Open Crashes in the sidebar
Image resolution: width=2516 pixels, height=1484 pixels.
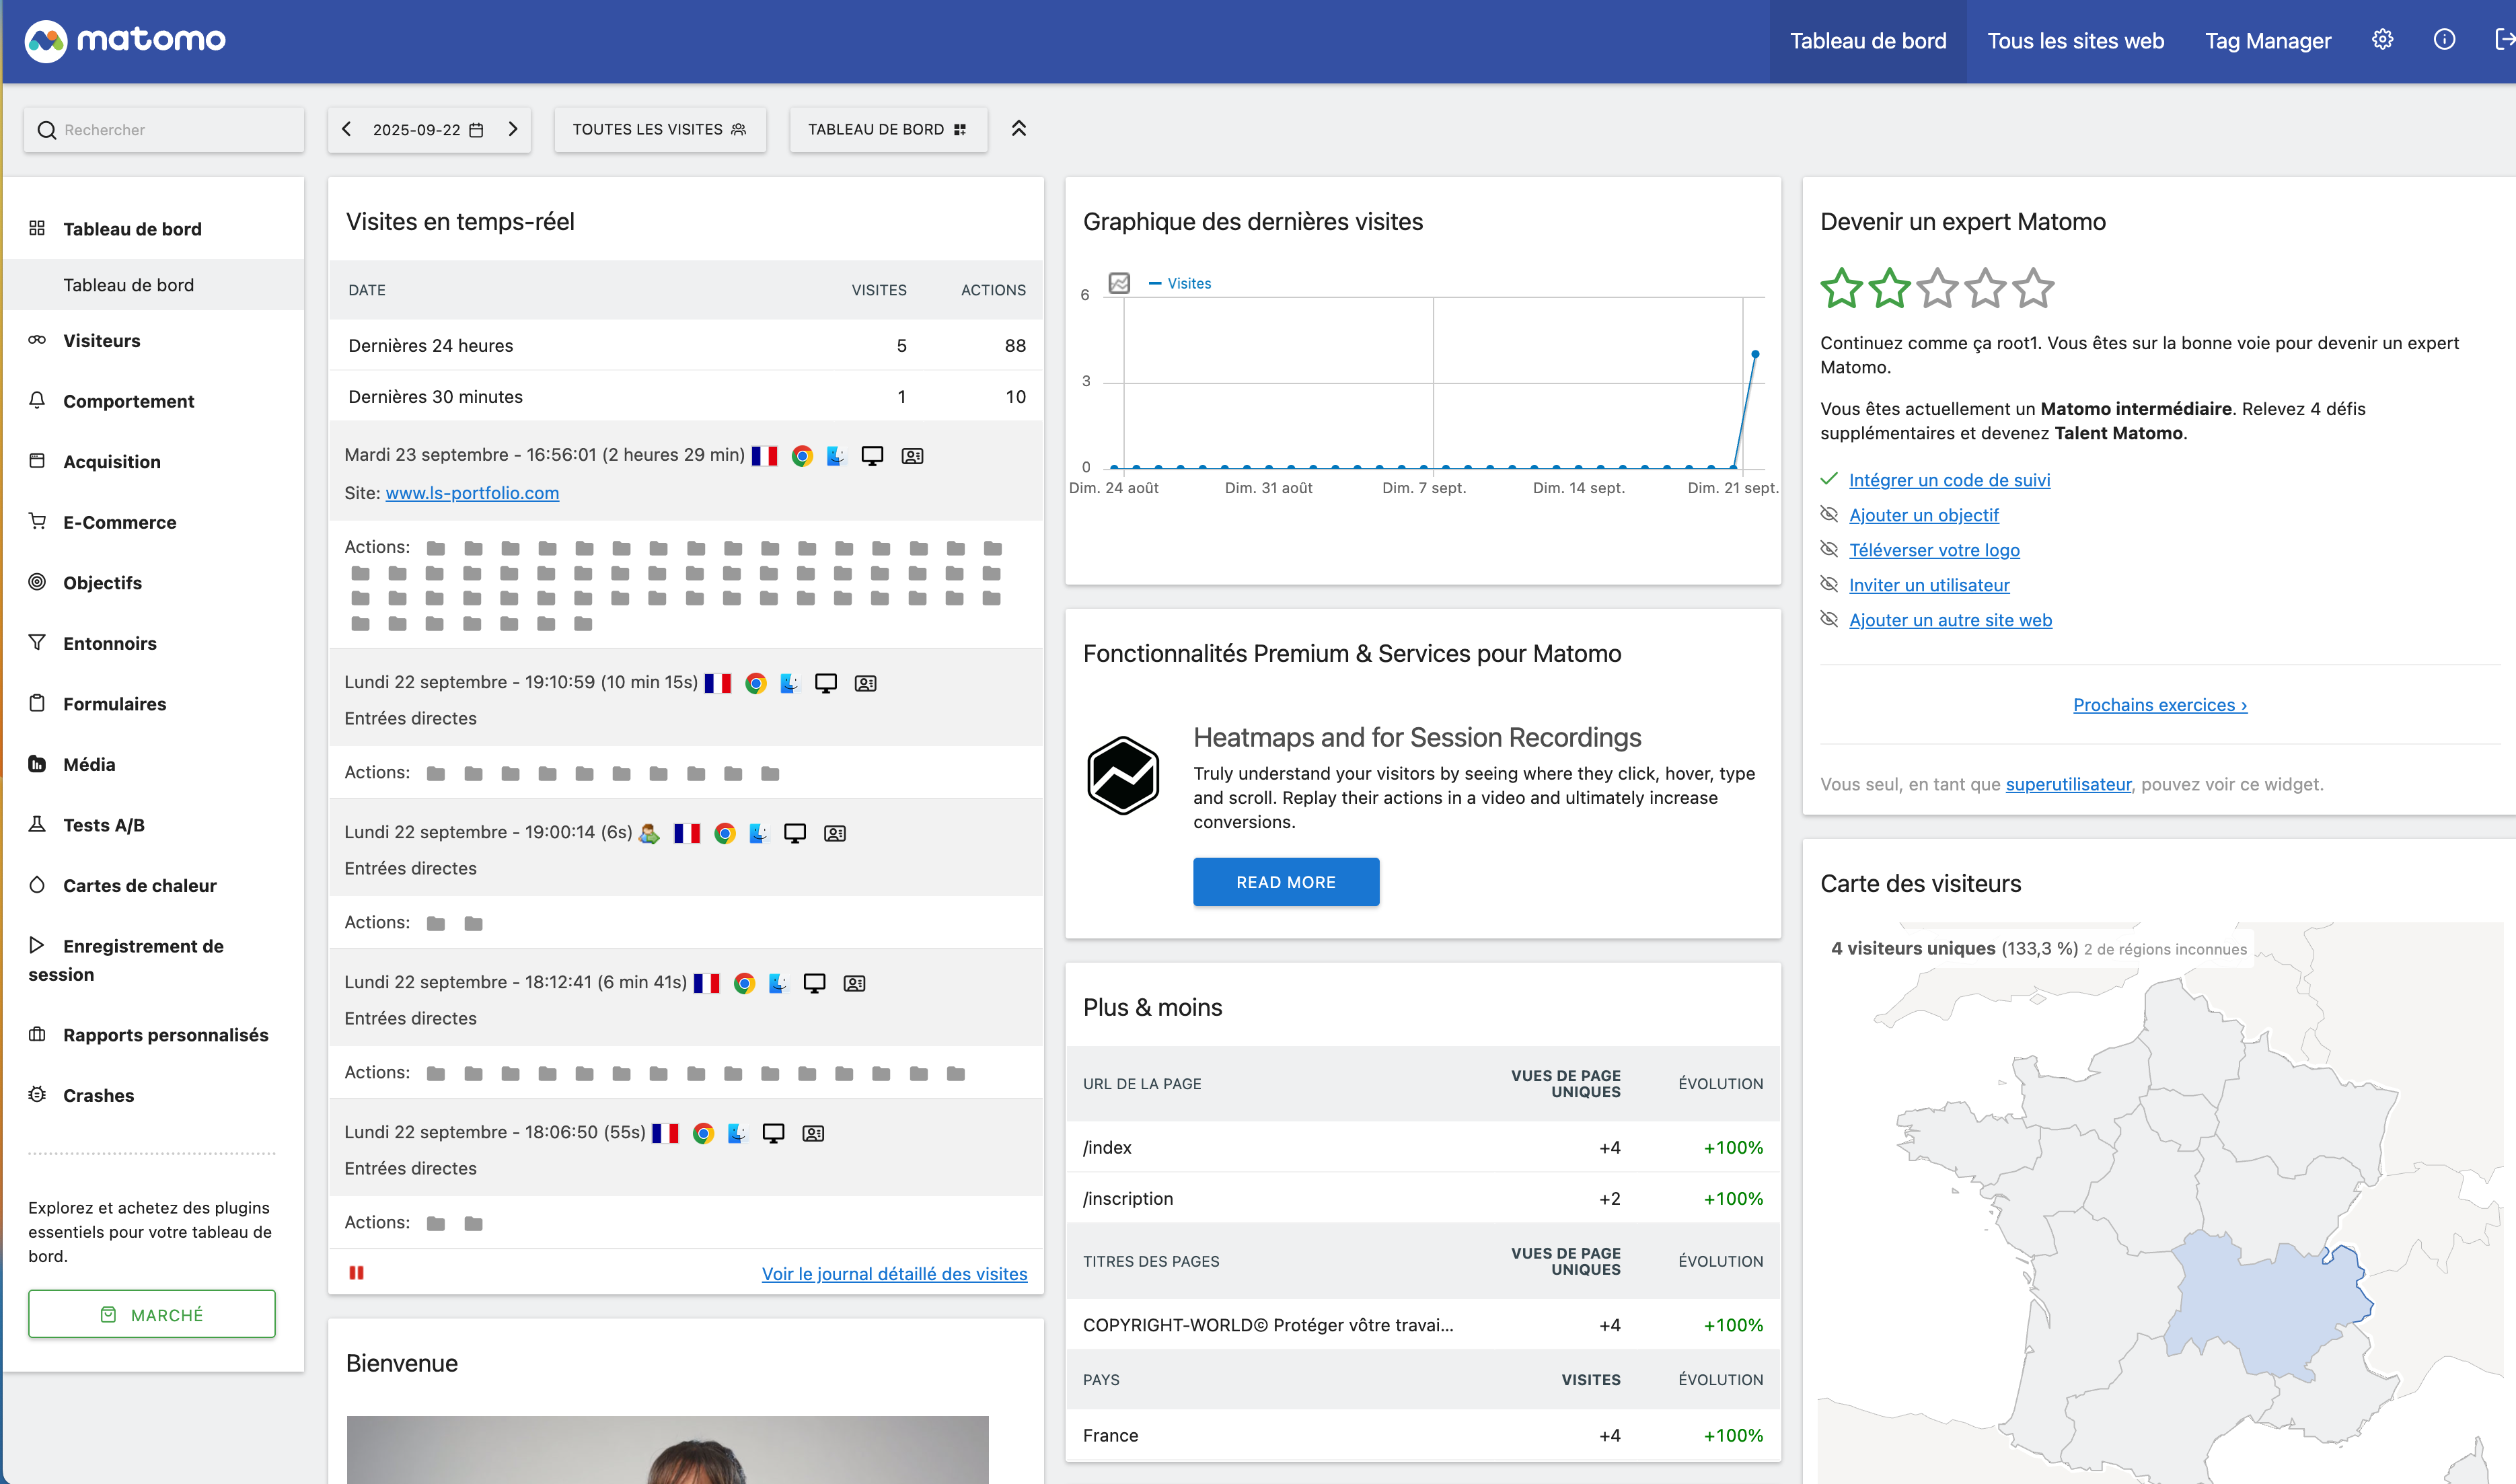[99, 1095]
